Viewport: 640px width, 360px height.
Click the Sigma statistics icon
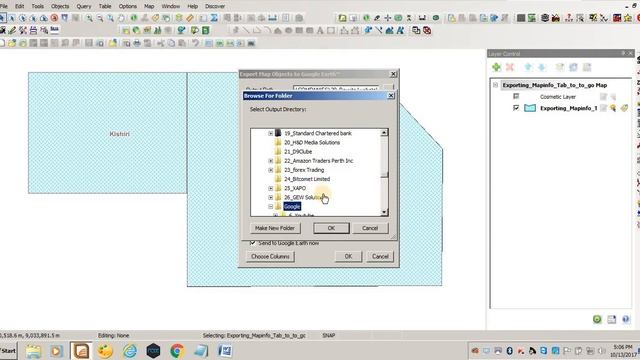click(x=214, y=18)
